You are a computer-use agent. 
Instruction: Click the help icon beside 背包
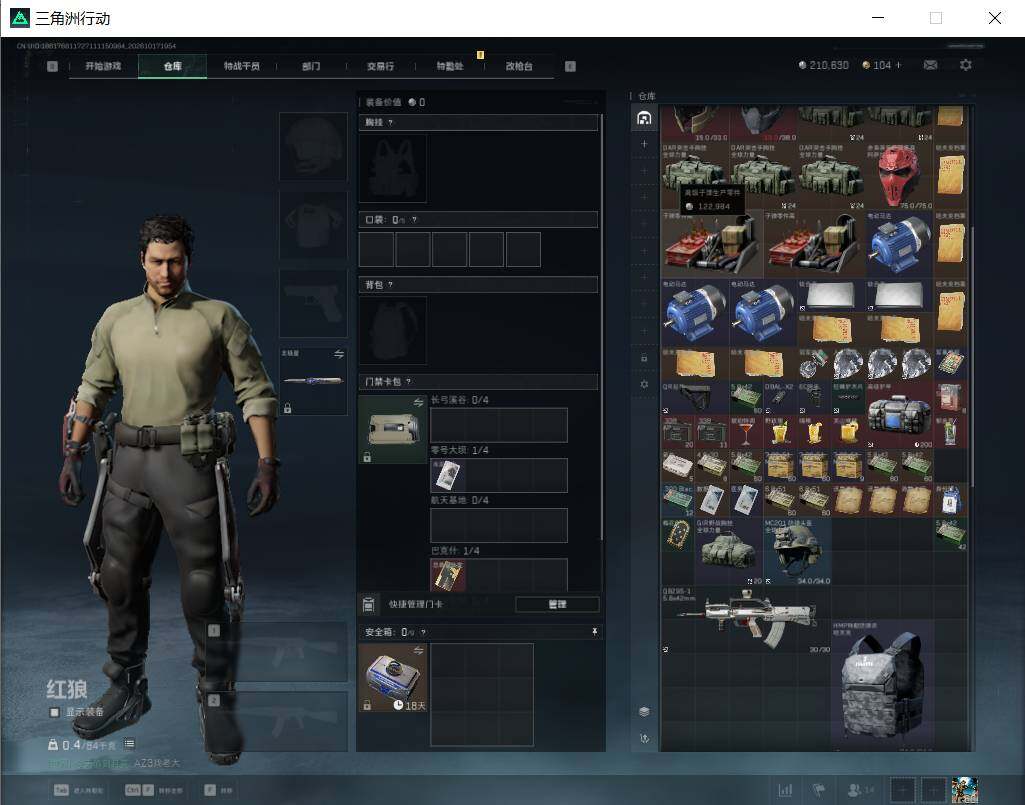tap(390, 285)
